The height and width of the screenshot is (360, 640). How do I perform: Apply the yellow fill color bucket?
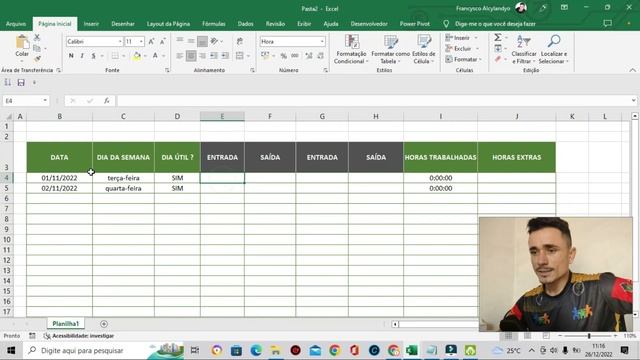coord(137,56)
